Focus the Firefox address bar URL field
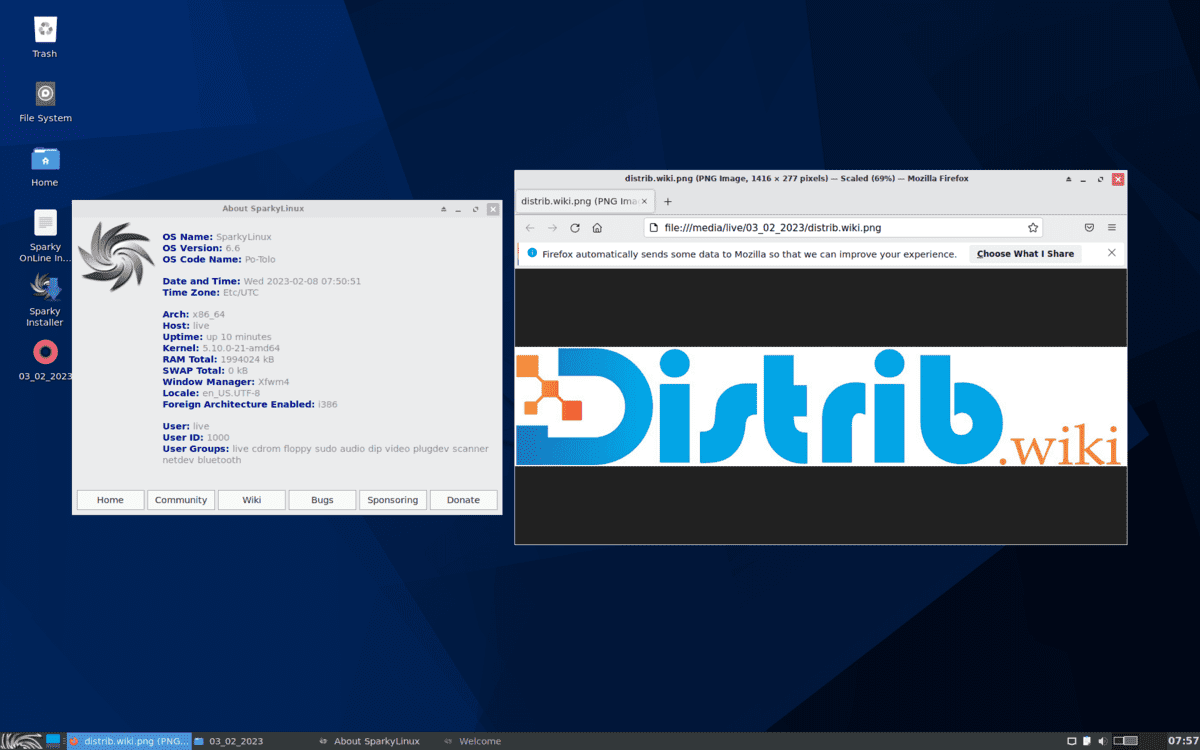 pos(842,228)
